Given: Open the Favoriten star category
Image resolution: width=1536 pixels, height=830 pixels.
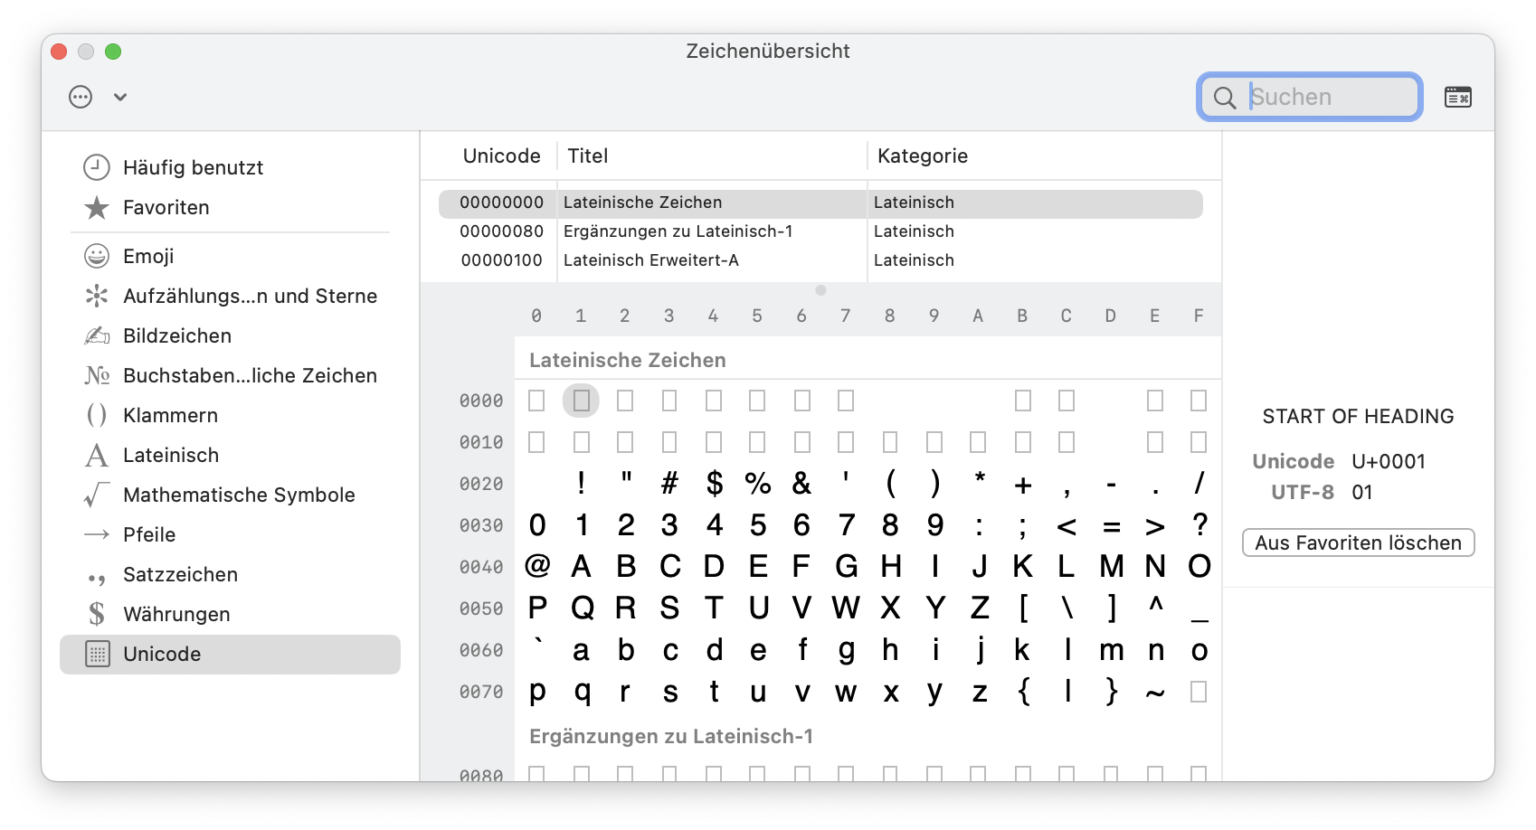Looking at the screenshot, I should pos(165,207).
